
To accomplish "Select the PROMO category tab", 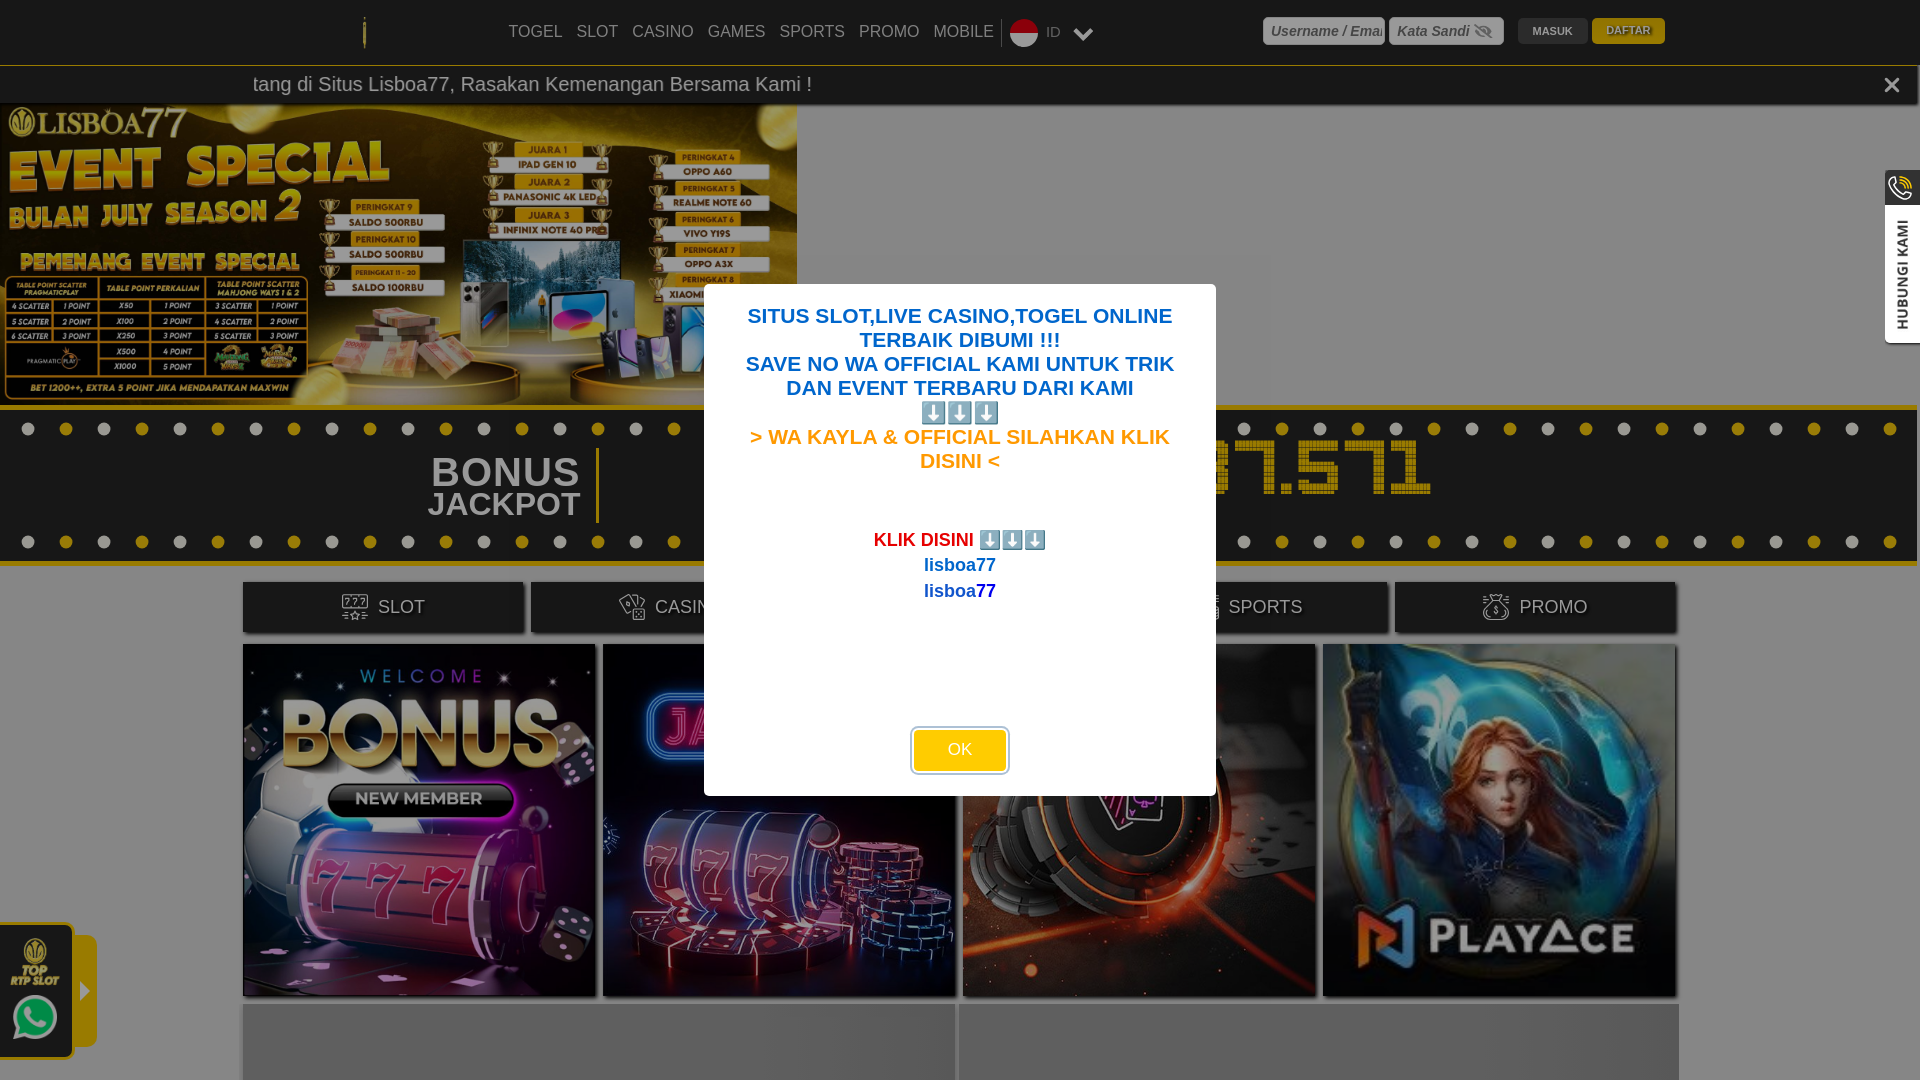I will (x=1535, y=607).
